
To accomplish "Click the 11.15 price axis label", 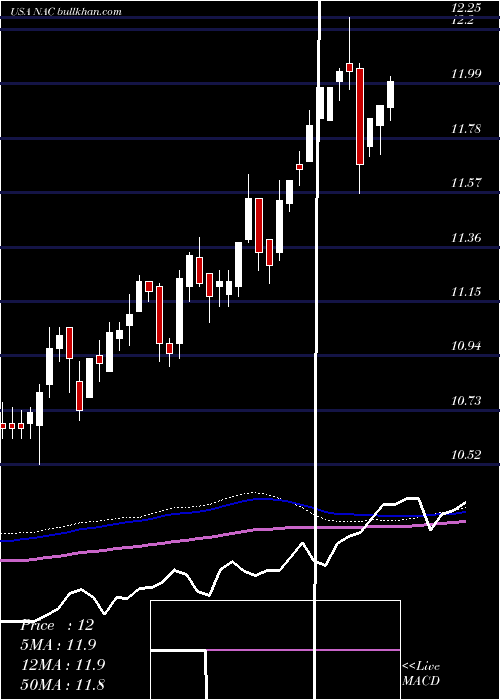I will click(x=466, y=292).
